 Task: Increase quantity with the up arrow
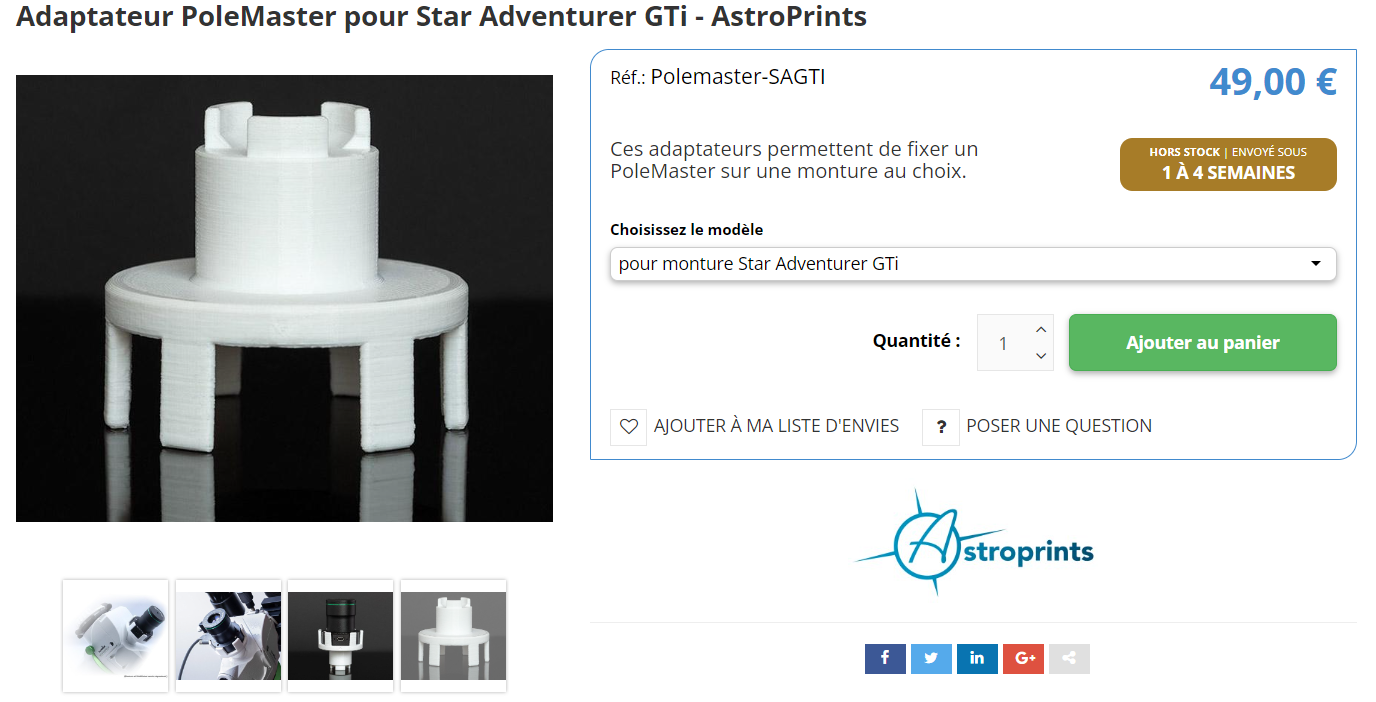1041,329
